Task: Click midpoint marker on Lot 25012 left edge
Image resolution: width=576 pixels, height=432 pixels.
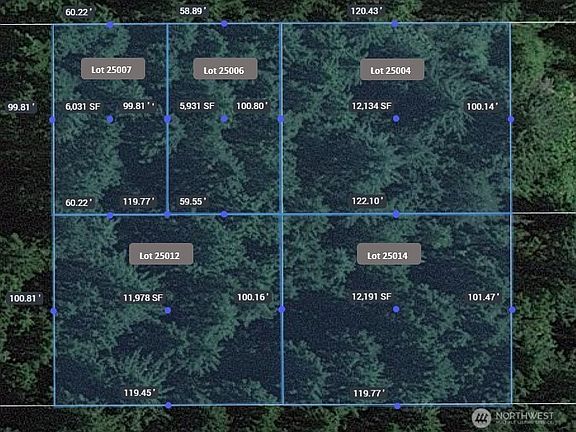Action: (54, 312)
